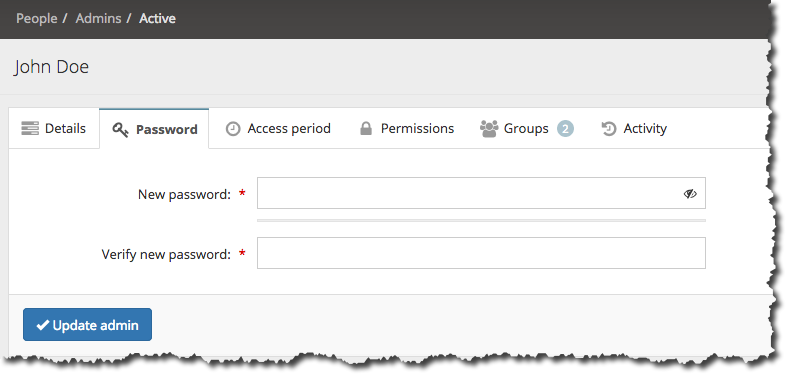Image resolution: width=787 pixels, height=374 pixels.
Task: Click the checkmark icon on Update admin
Action: (43, 325)
